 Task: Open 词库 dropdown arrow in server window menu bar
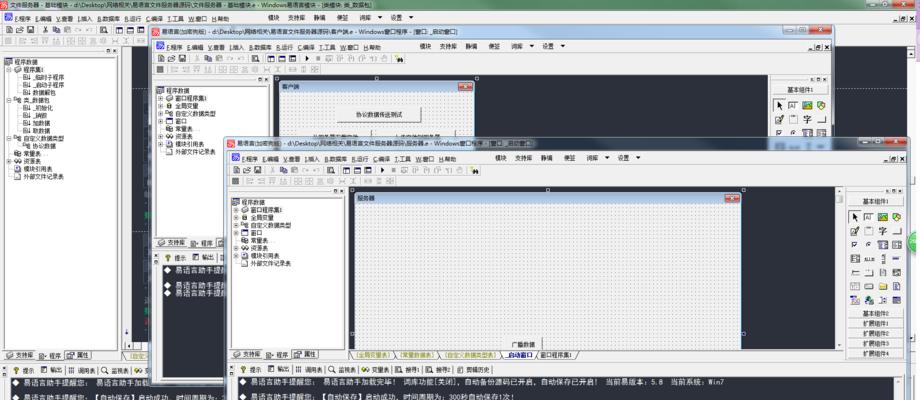(607, 158)
